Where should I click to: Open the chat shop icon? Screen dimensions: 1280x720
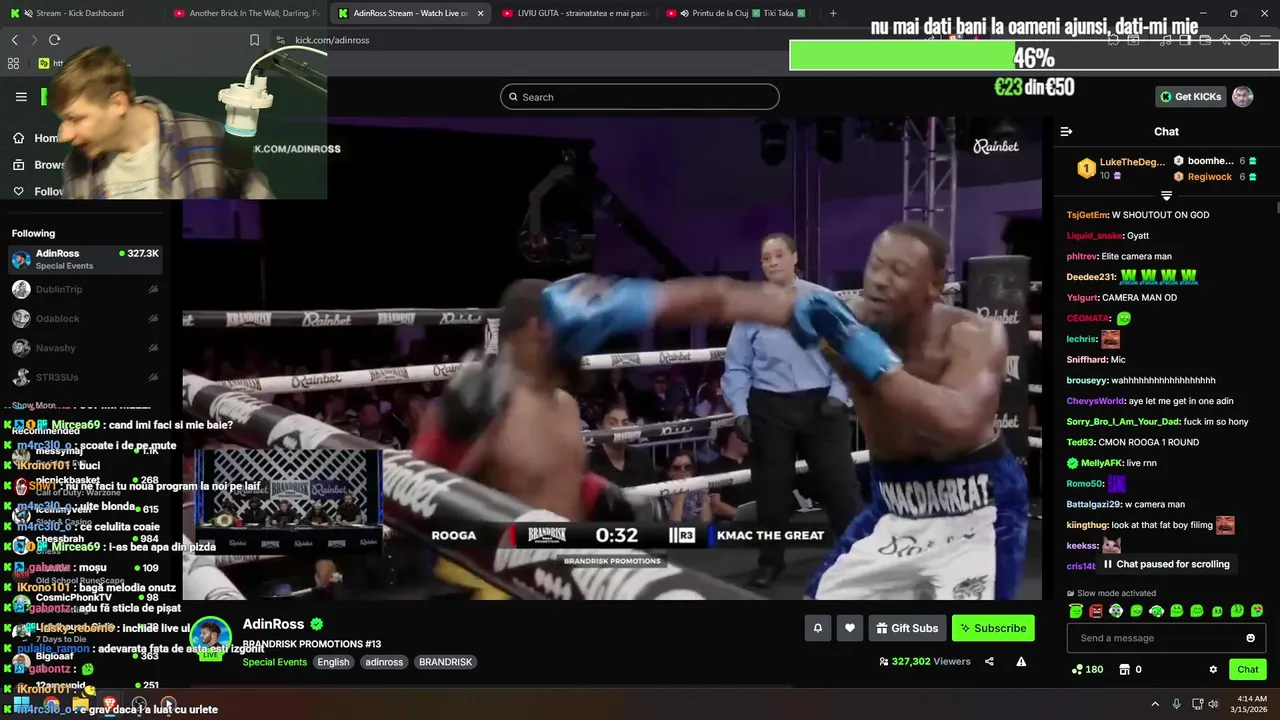pyautogui.click(x=1124, y=670)
